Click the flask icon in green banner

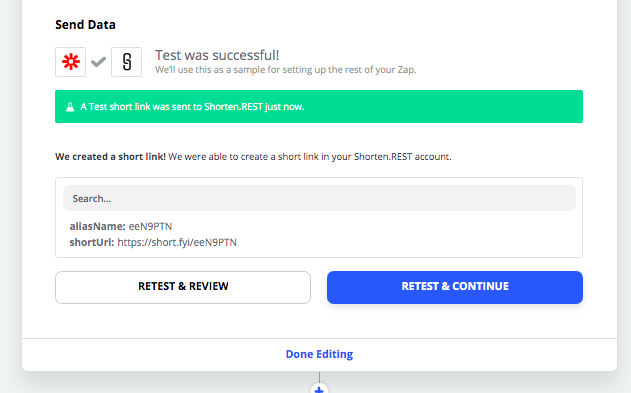coord(70,107)
